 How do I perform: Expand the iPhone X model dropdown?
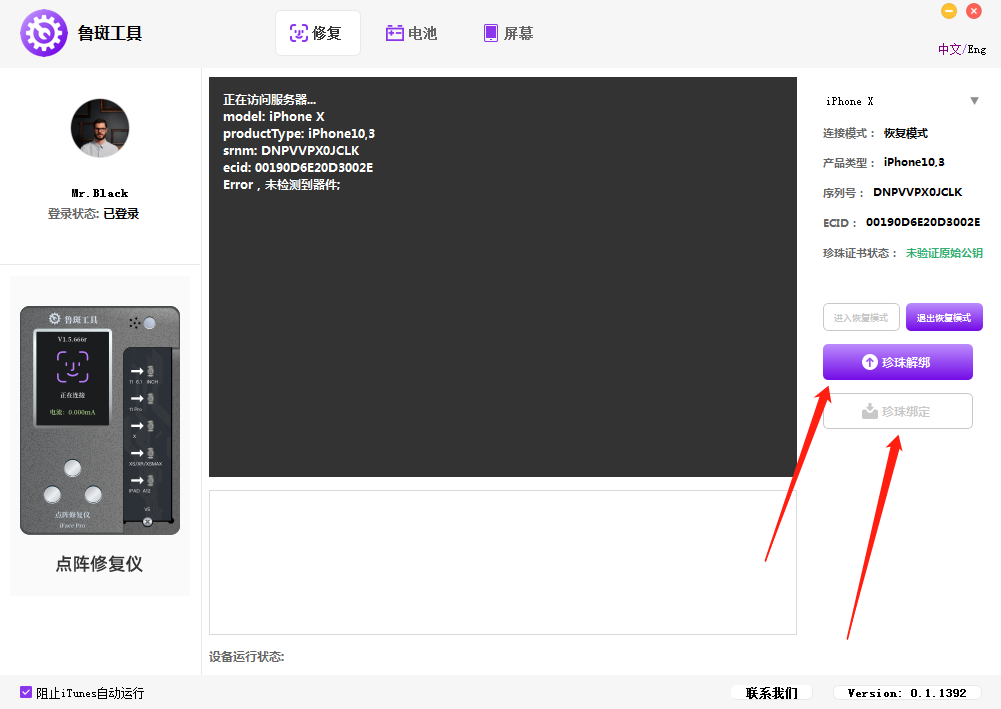pos(900,101)
